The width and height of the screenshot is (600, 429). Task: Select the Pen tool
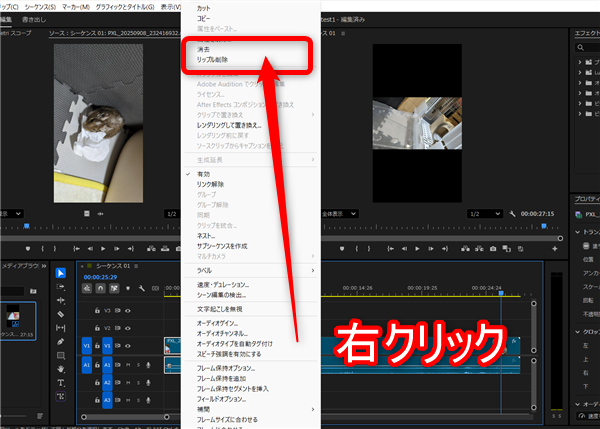[x=60, y=340]
